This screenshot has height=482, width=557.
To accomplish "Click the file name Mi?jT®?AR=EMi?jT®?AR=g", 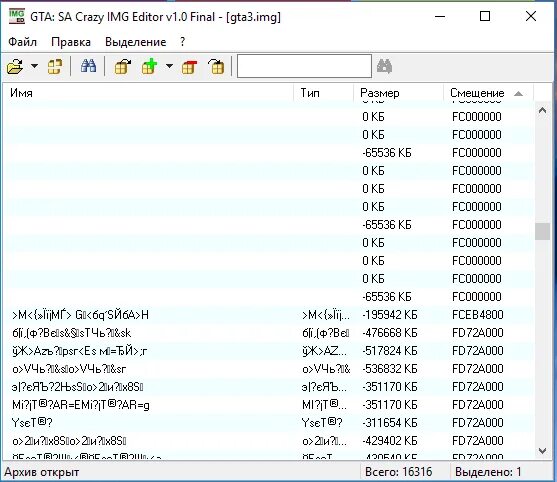I will (x=81, y=405).
